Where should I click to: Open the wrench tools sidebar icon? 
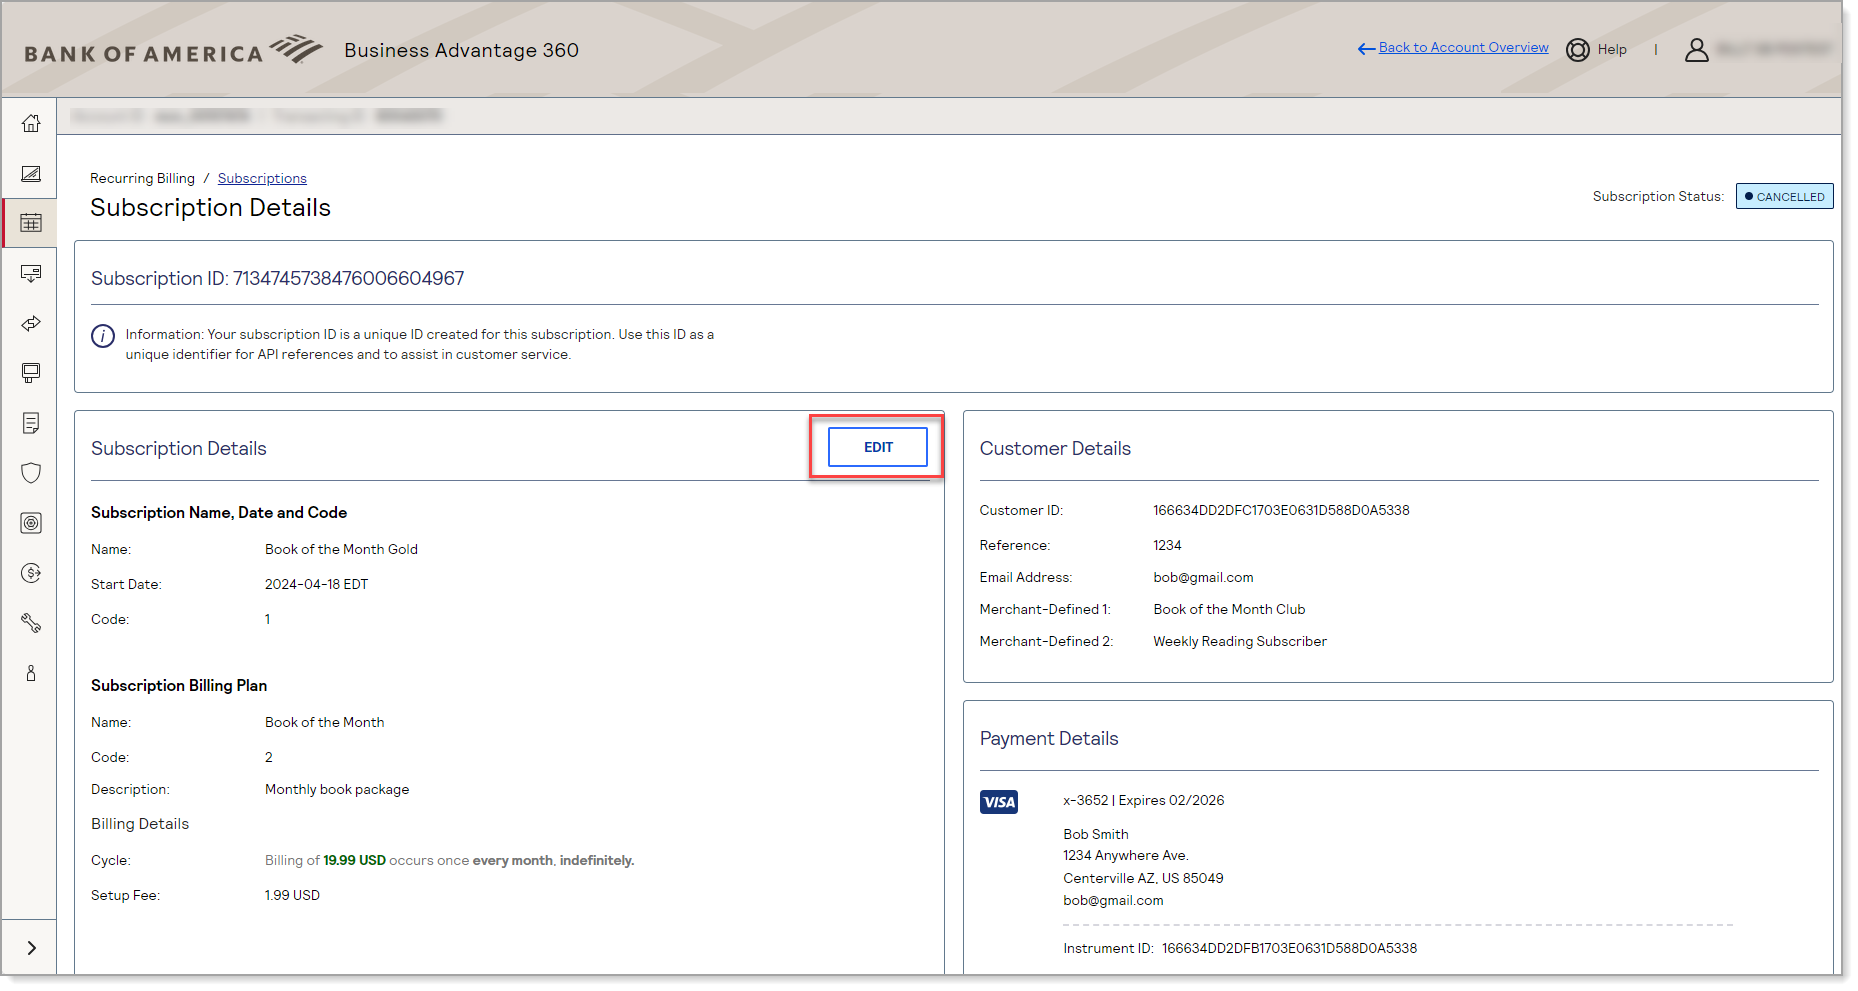coord(31,623)
